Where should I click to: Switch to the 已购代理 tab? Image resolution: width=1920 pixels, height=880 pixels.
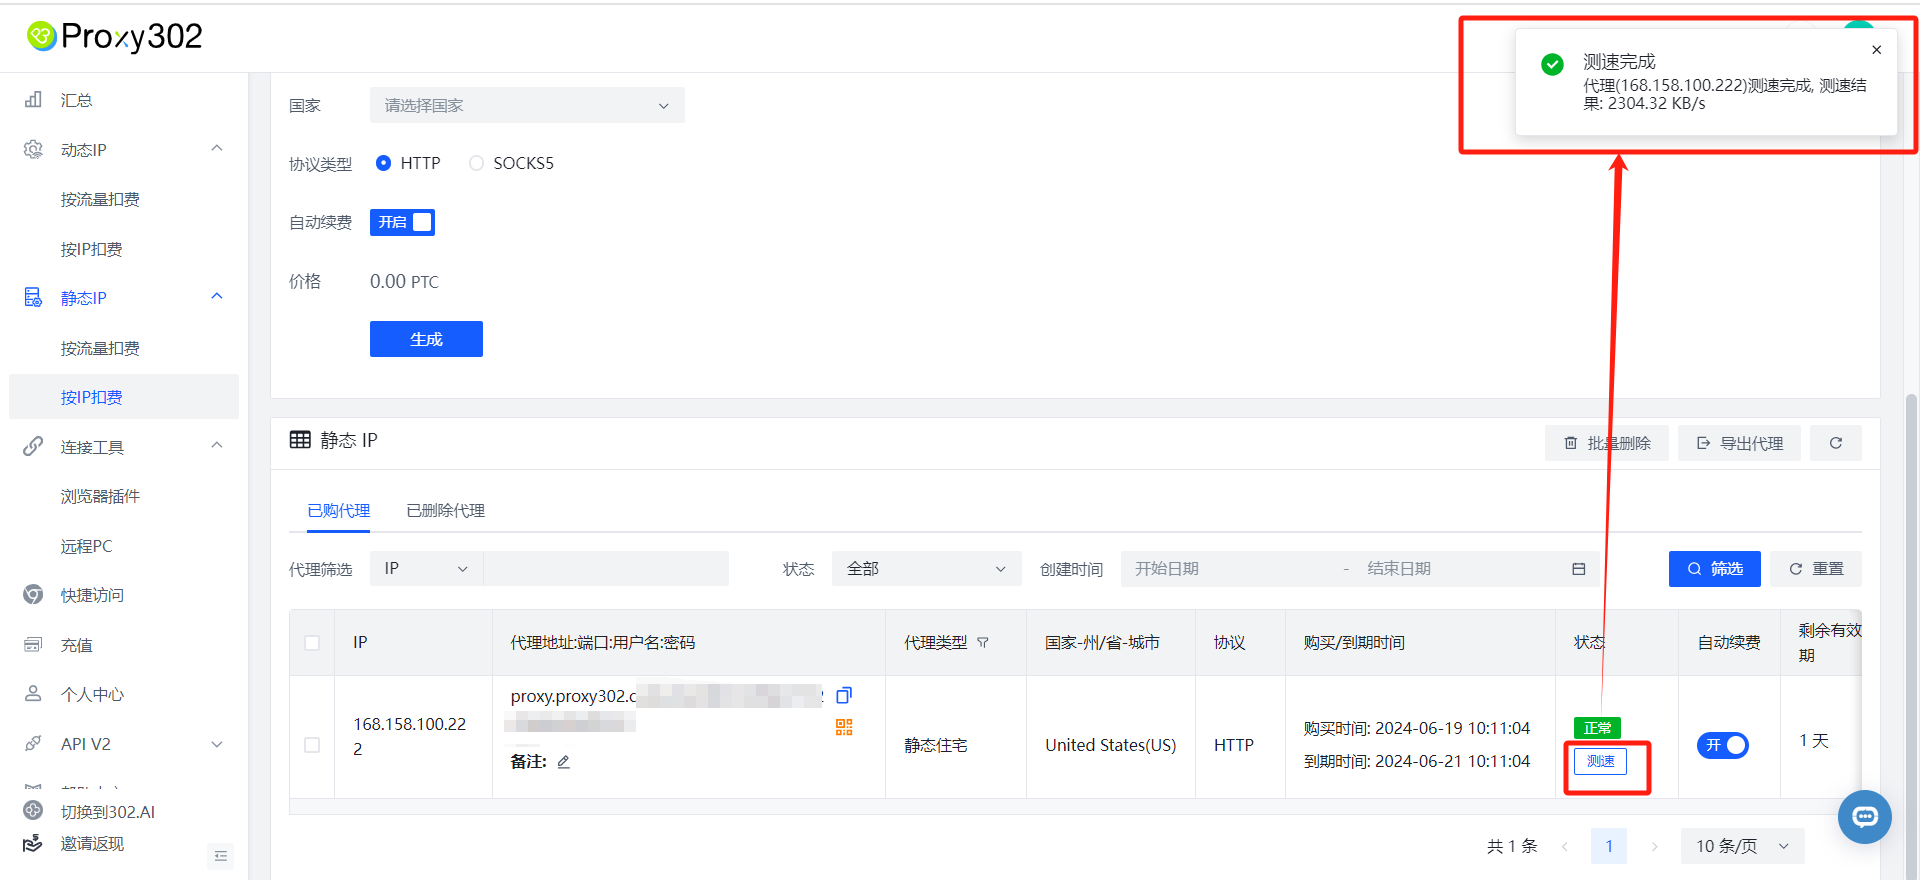pos(339,510)
